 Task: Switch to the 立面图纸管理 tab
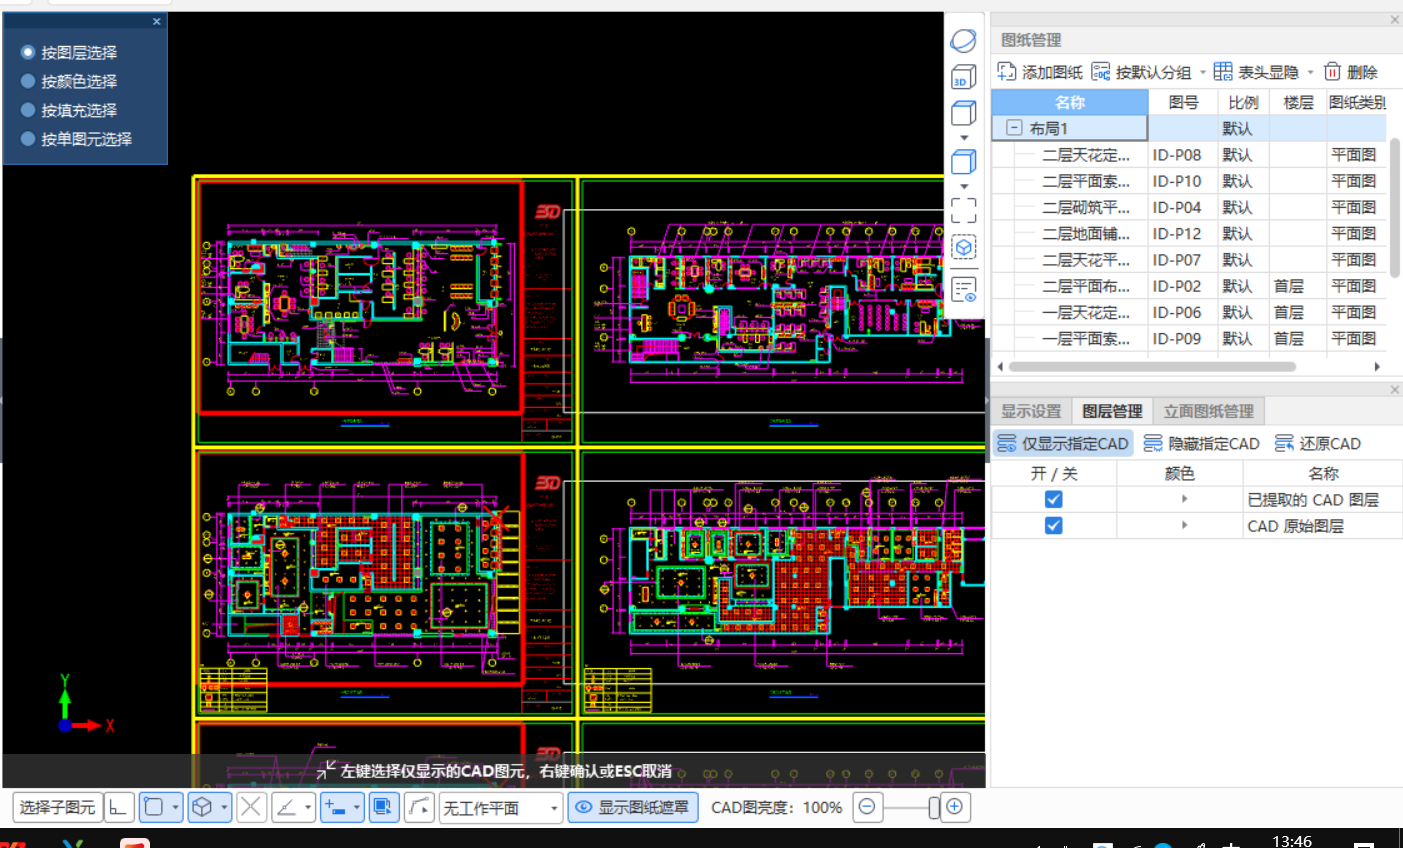point(1209,411)
